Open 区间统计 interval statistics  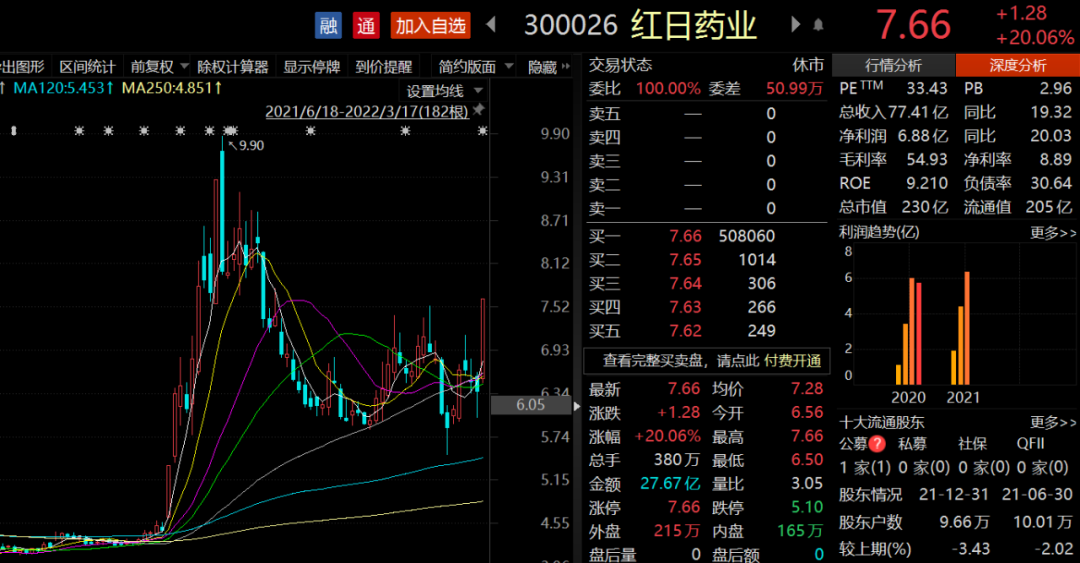[x=87, y=67]
